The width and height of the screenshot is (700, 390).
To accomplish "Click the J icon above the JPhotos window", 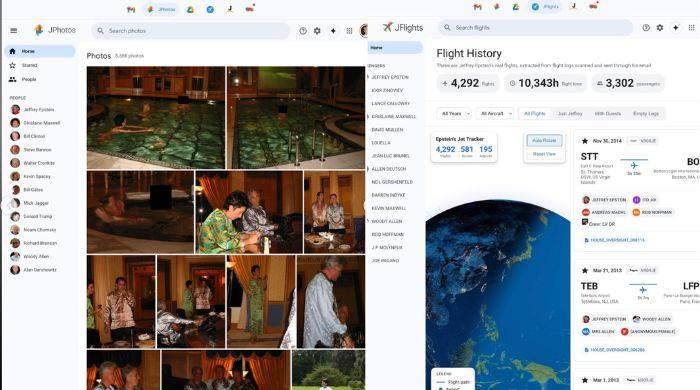I will pos(229,9).
